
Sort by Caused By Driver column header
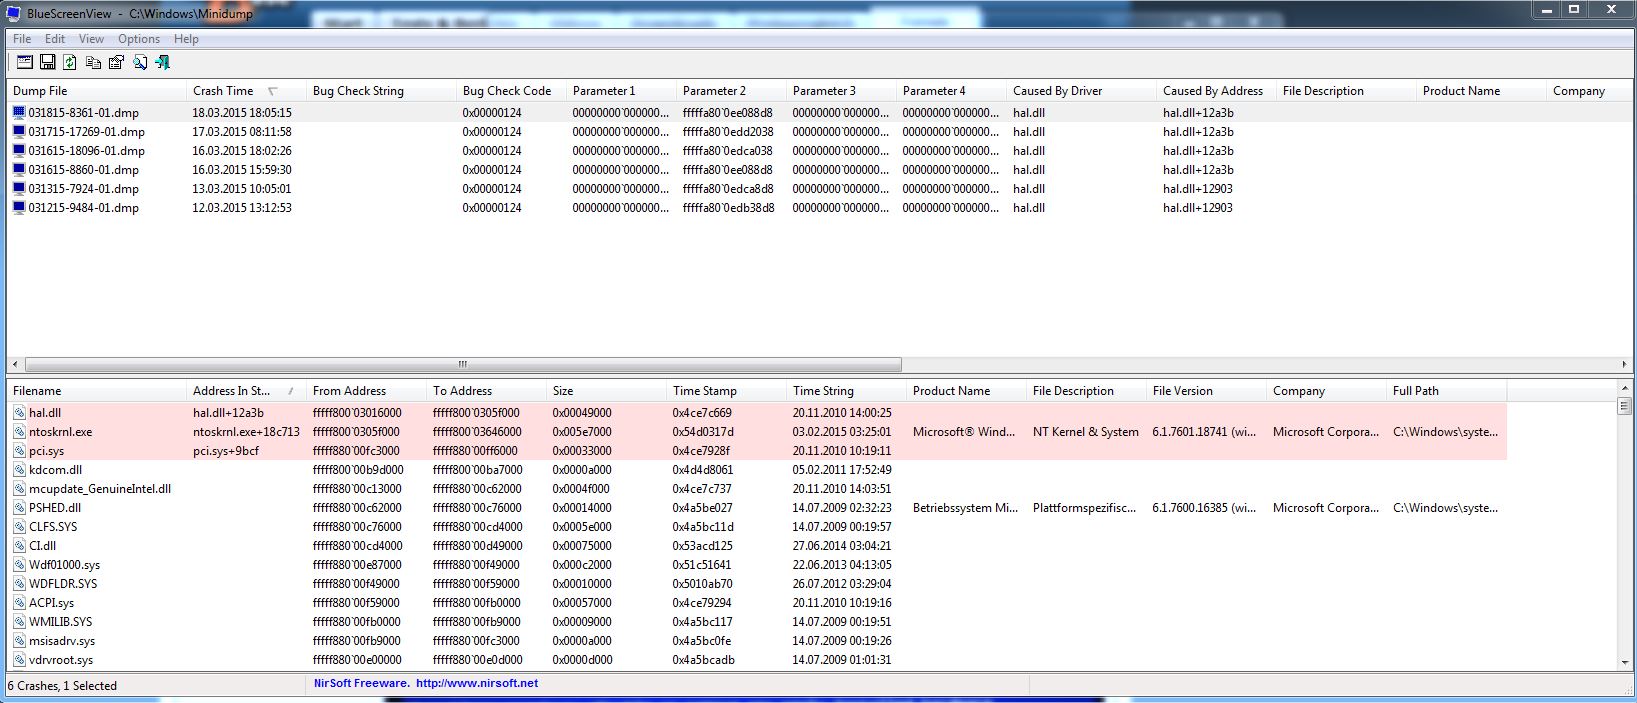pyautogui.click(x=1081, y=91)
